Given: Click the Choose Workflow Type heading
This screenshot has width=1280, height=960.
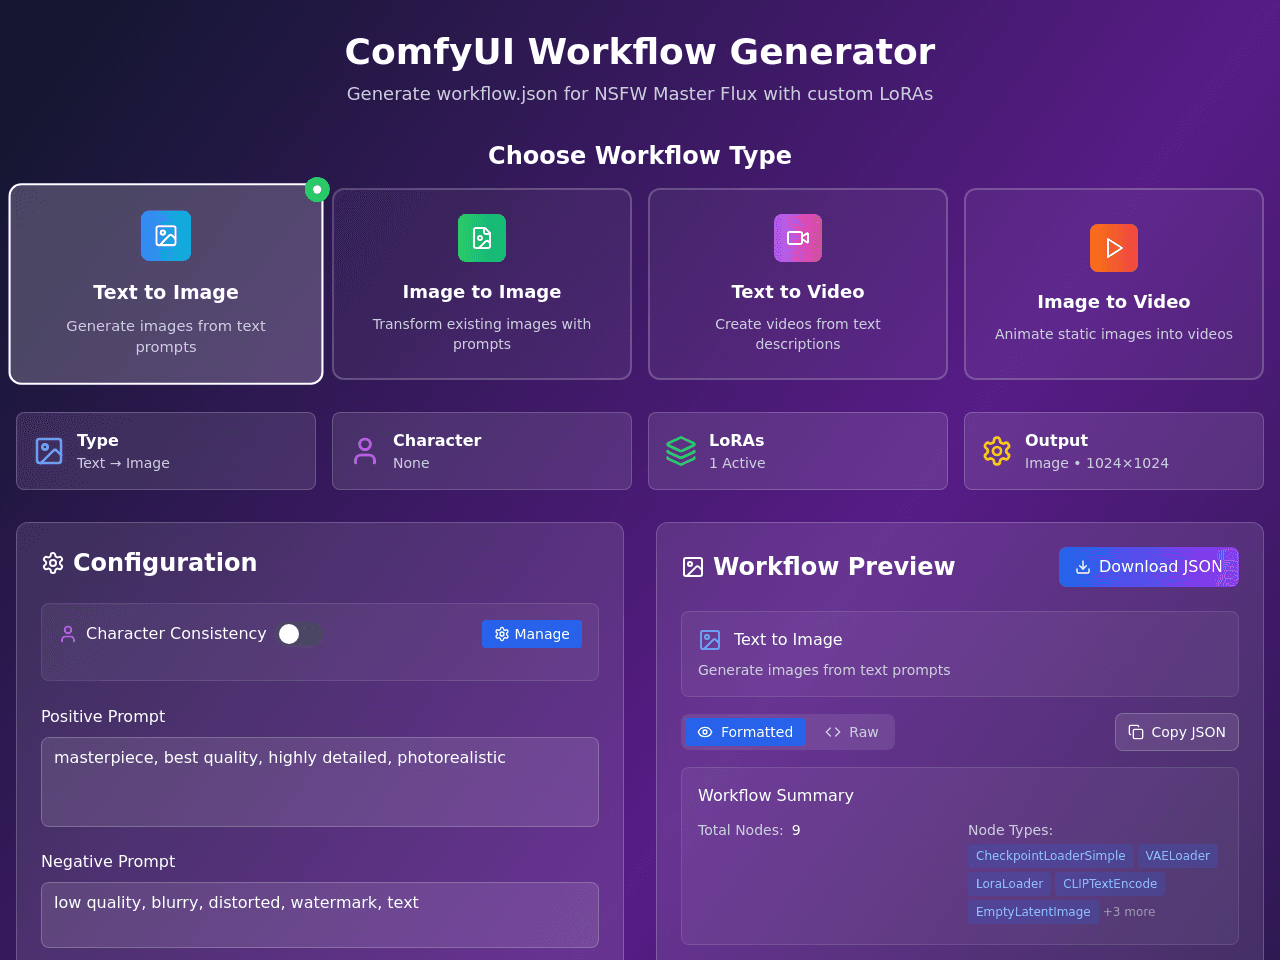Looking at the screenshot, I should (640, 155).
